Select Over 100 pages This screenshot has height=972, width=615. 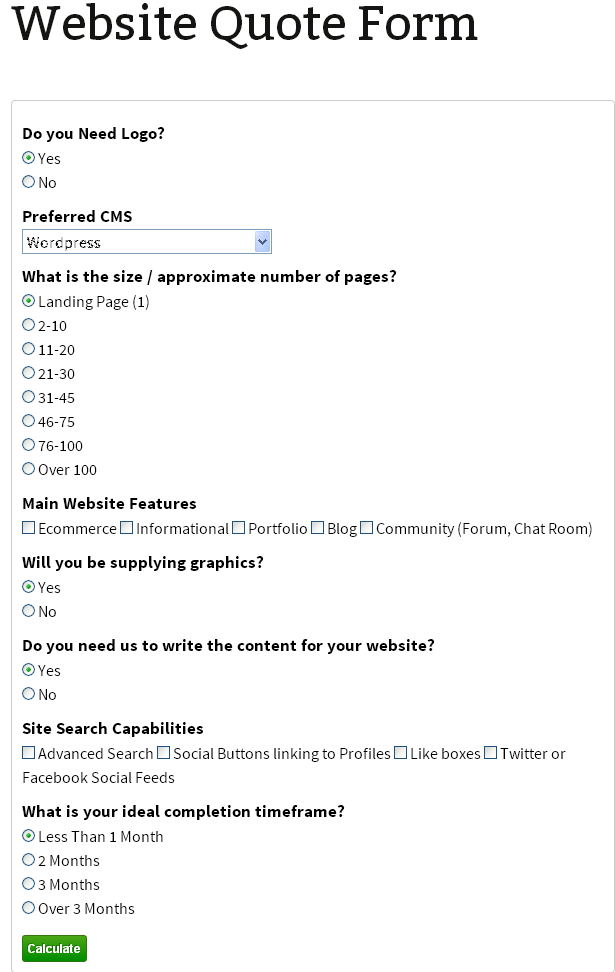tap(28, 469)
